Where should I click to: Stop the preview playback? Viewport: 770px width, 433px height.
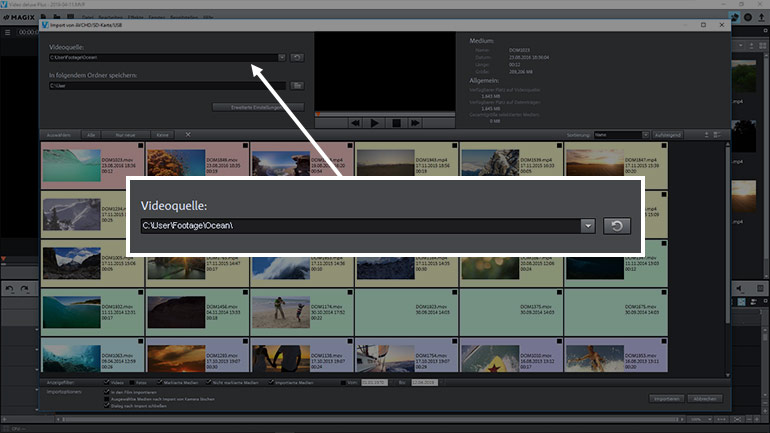click(396, 123)
